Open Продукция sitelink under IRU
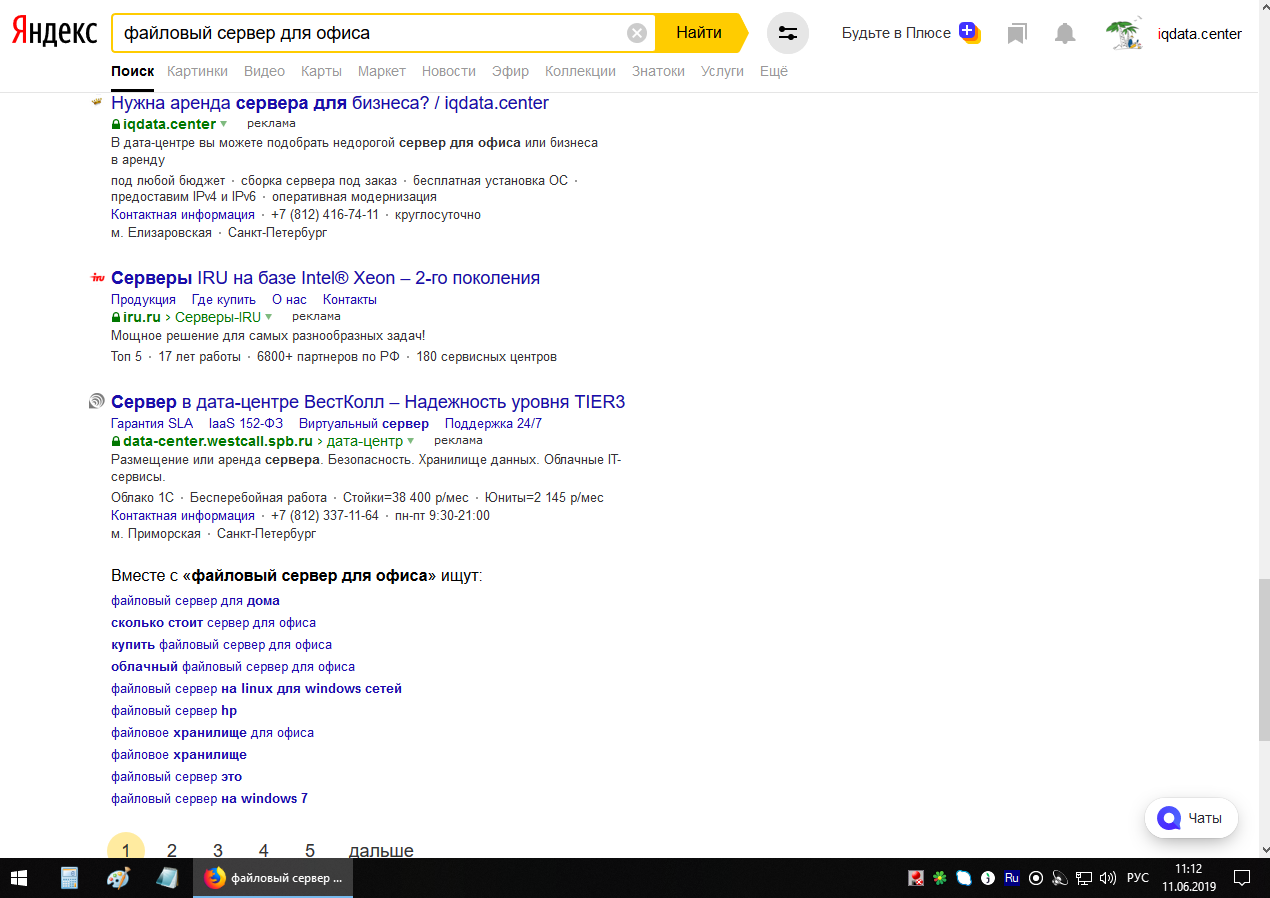The image size is (1270, 898). pyautogui.click(x=143, y=299)
